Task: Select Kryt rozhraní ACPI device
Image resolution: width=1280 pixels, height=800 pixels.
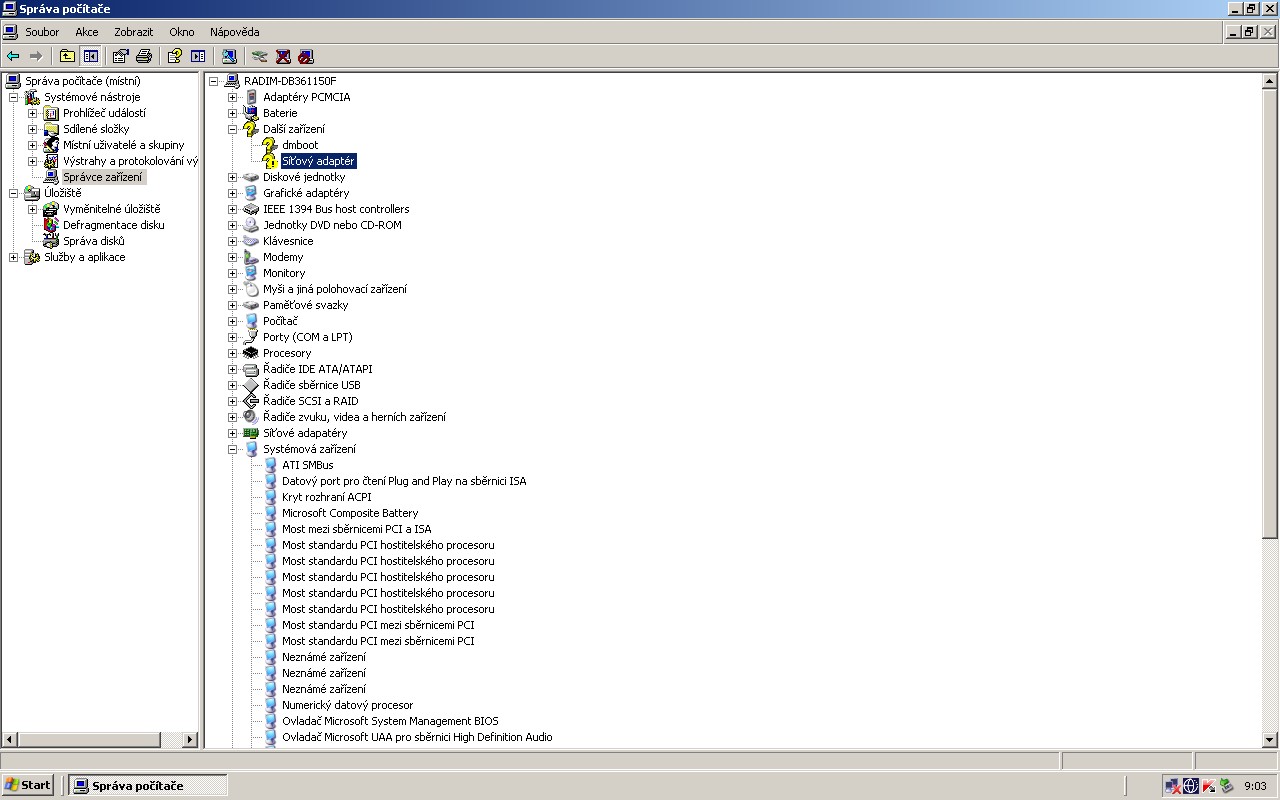Action: (326, 497)
